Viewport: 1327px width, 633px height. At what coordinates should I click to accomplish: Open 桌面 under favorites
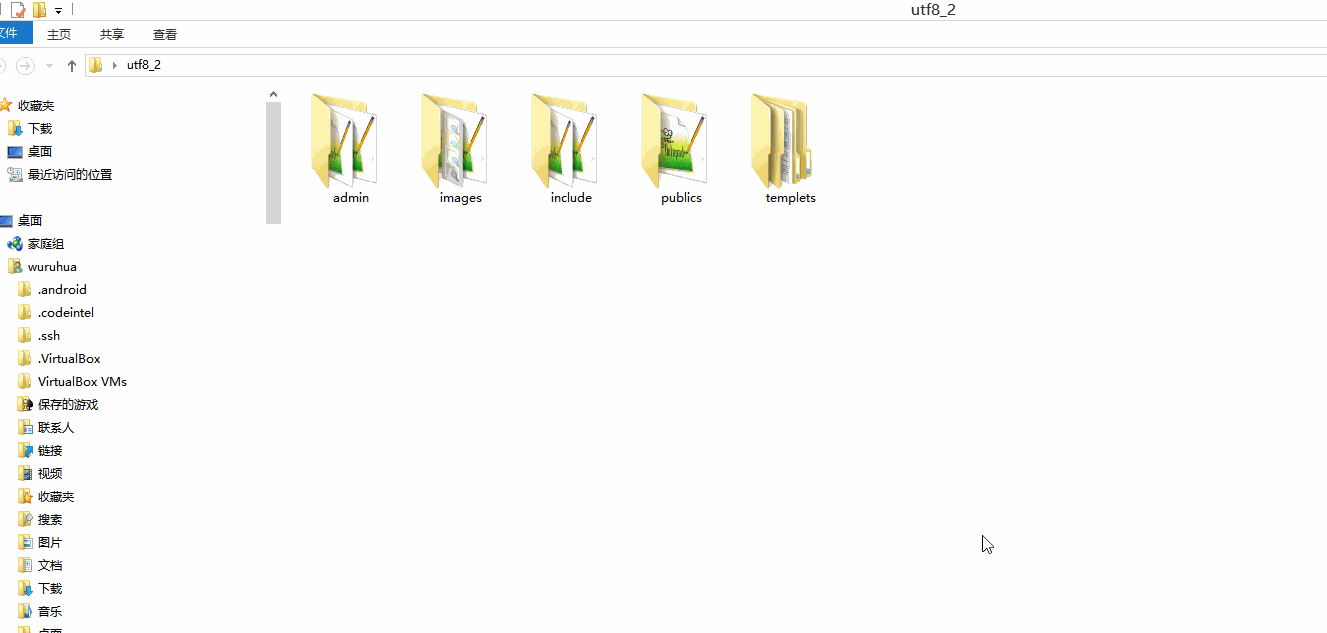[40, 151]
